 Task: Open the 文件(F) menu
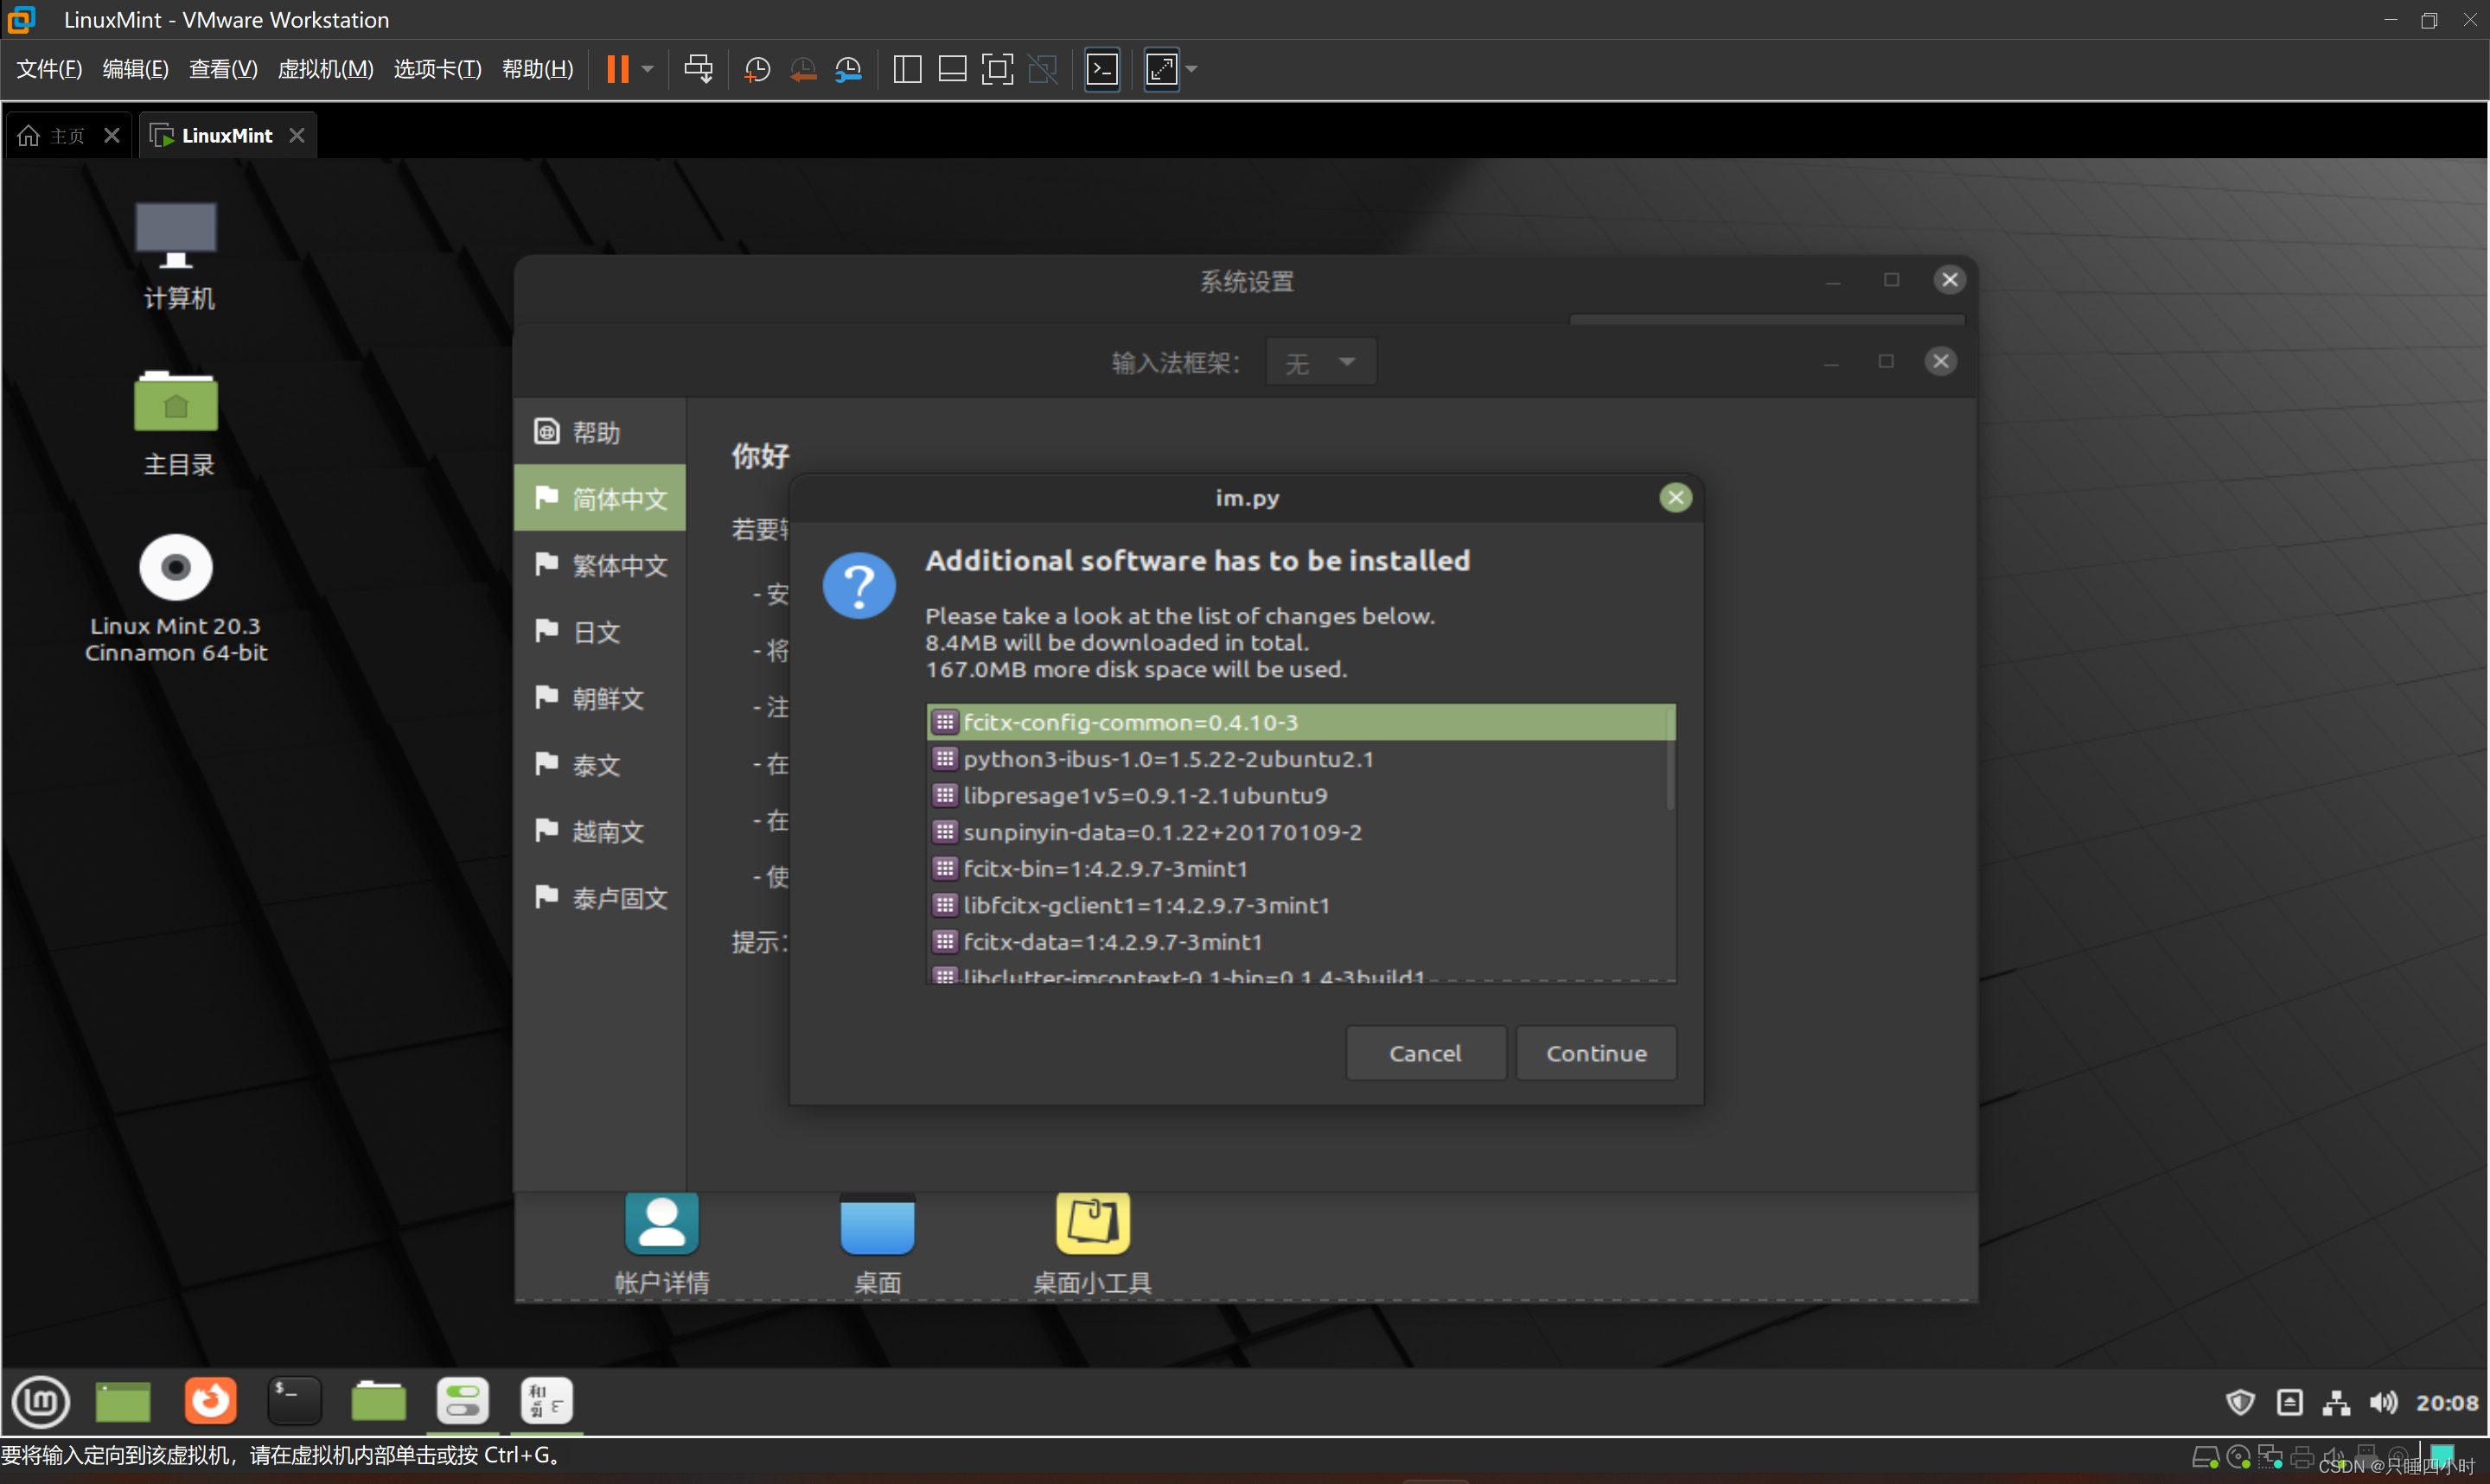pos(49,69)
